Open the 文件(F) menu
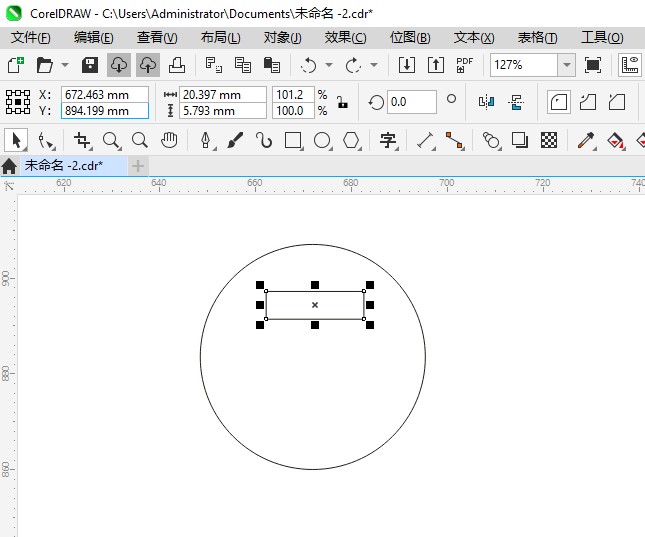Viewport: 645px width, 537px height. 31,38
